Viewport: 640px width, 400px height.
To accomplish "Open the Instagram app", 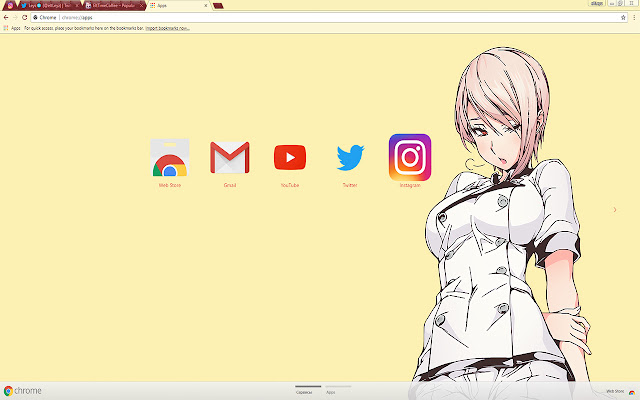I will tap(410, 157).
